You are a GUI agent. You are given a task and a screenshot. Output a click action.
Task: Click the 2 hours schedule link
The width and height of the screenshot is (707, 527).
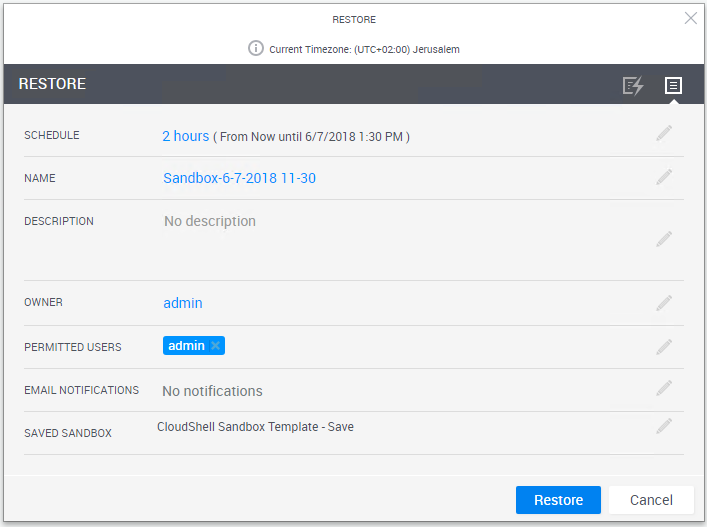tap(186, 136)
